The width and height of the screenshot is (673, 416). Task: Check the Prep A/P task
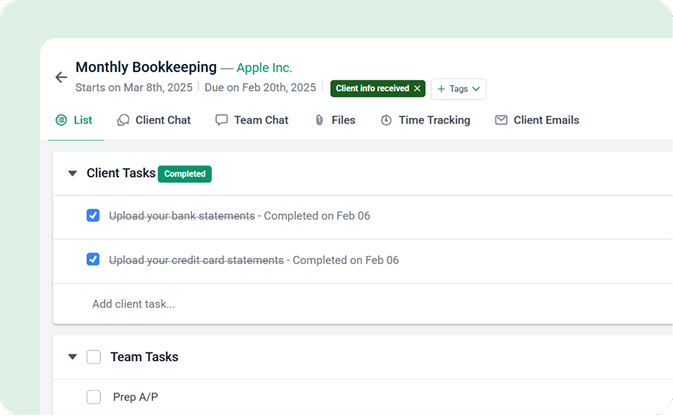[x=94, y=397]
